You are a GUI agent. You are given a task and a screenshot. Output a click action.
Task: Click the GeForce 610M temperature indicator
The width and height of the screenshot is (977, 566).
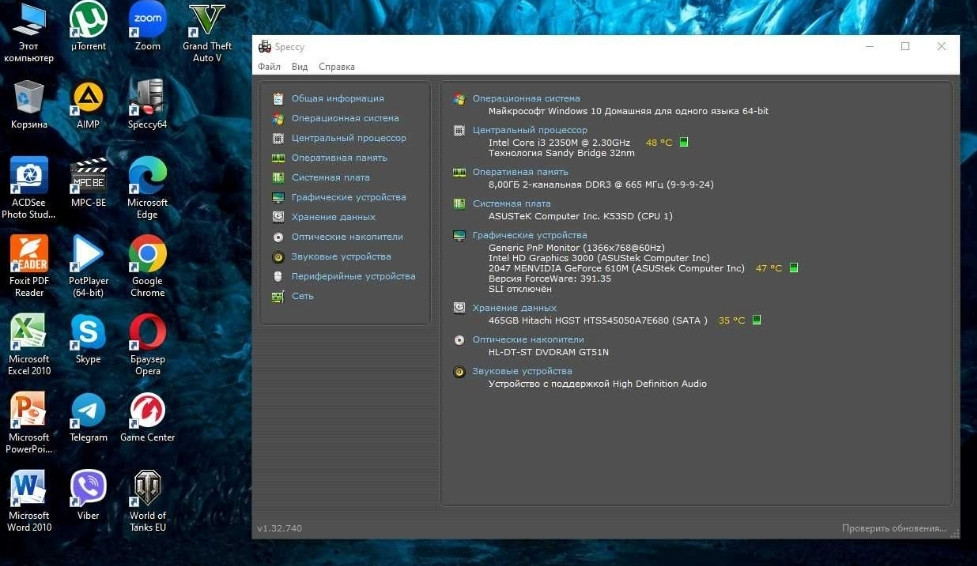[x=793, y=268]
